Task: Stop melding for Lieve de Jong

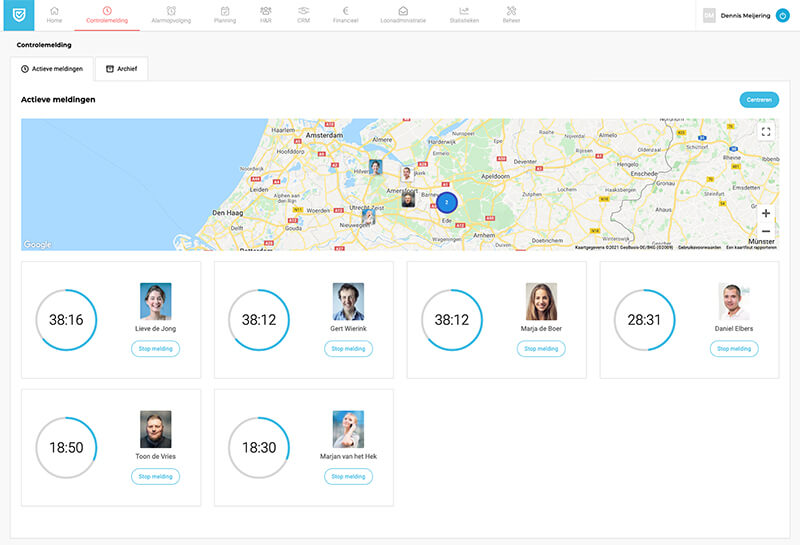Action: click(155, 349)
